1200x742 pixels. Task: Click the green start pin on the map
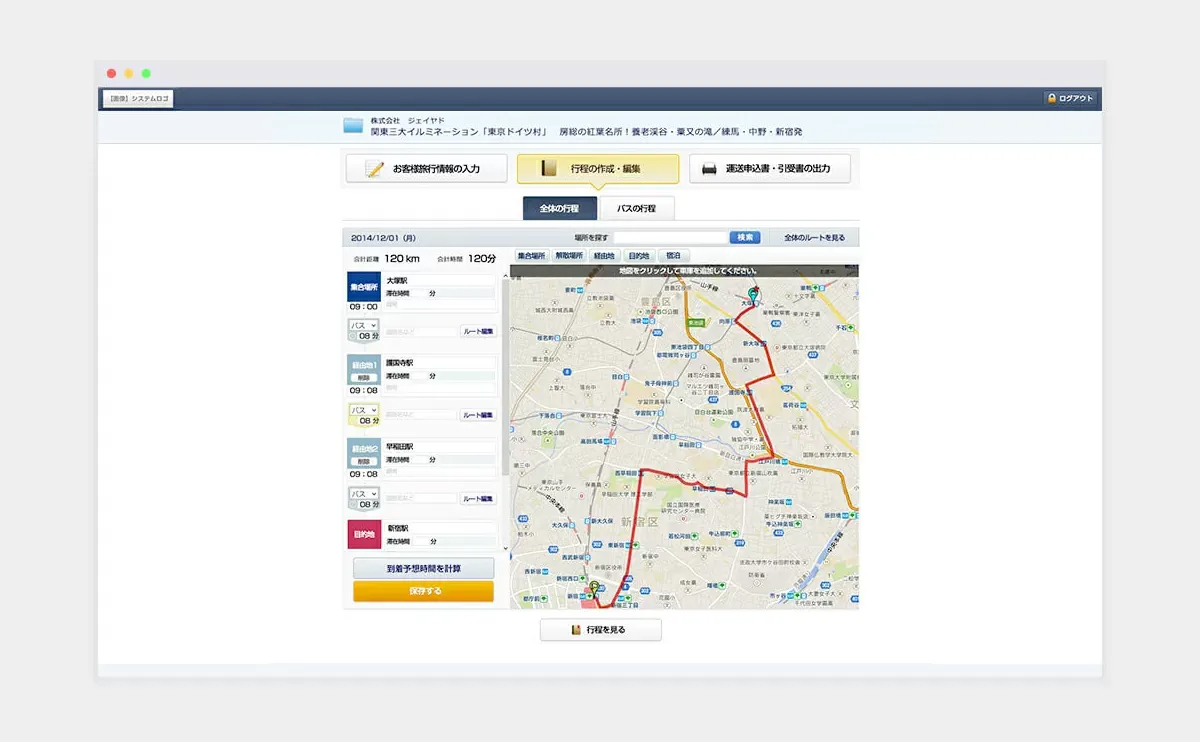click(x=753, y=295)
